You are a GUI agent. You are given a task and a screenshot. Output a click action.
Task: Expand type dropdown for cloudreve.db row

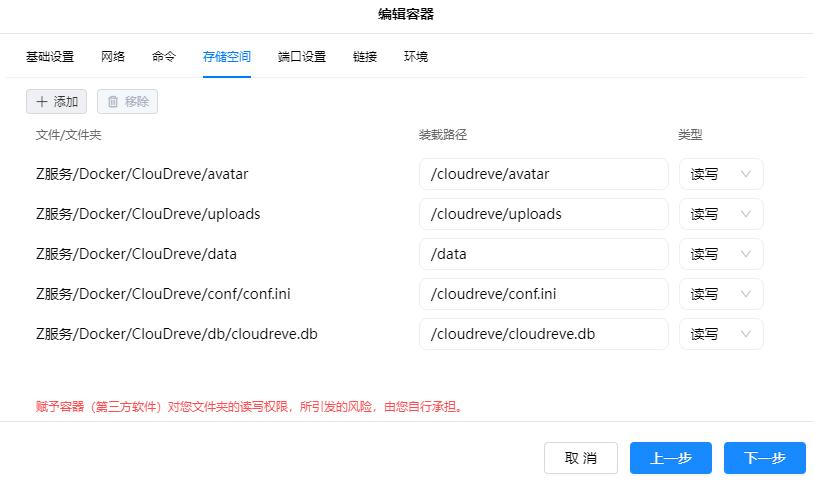pyautogui.click(x=721, y=334)
